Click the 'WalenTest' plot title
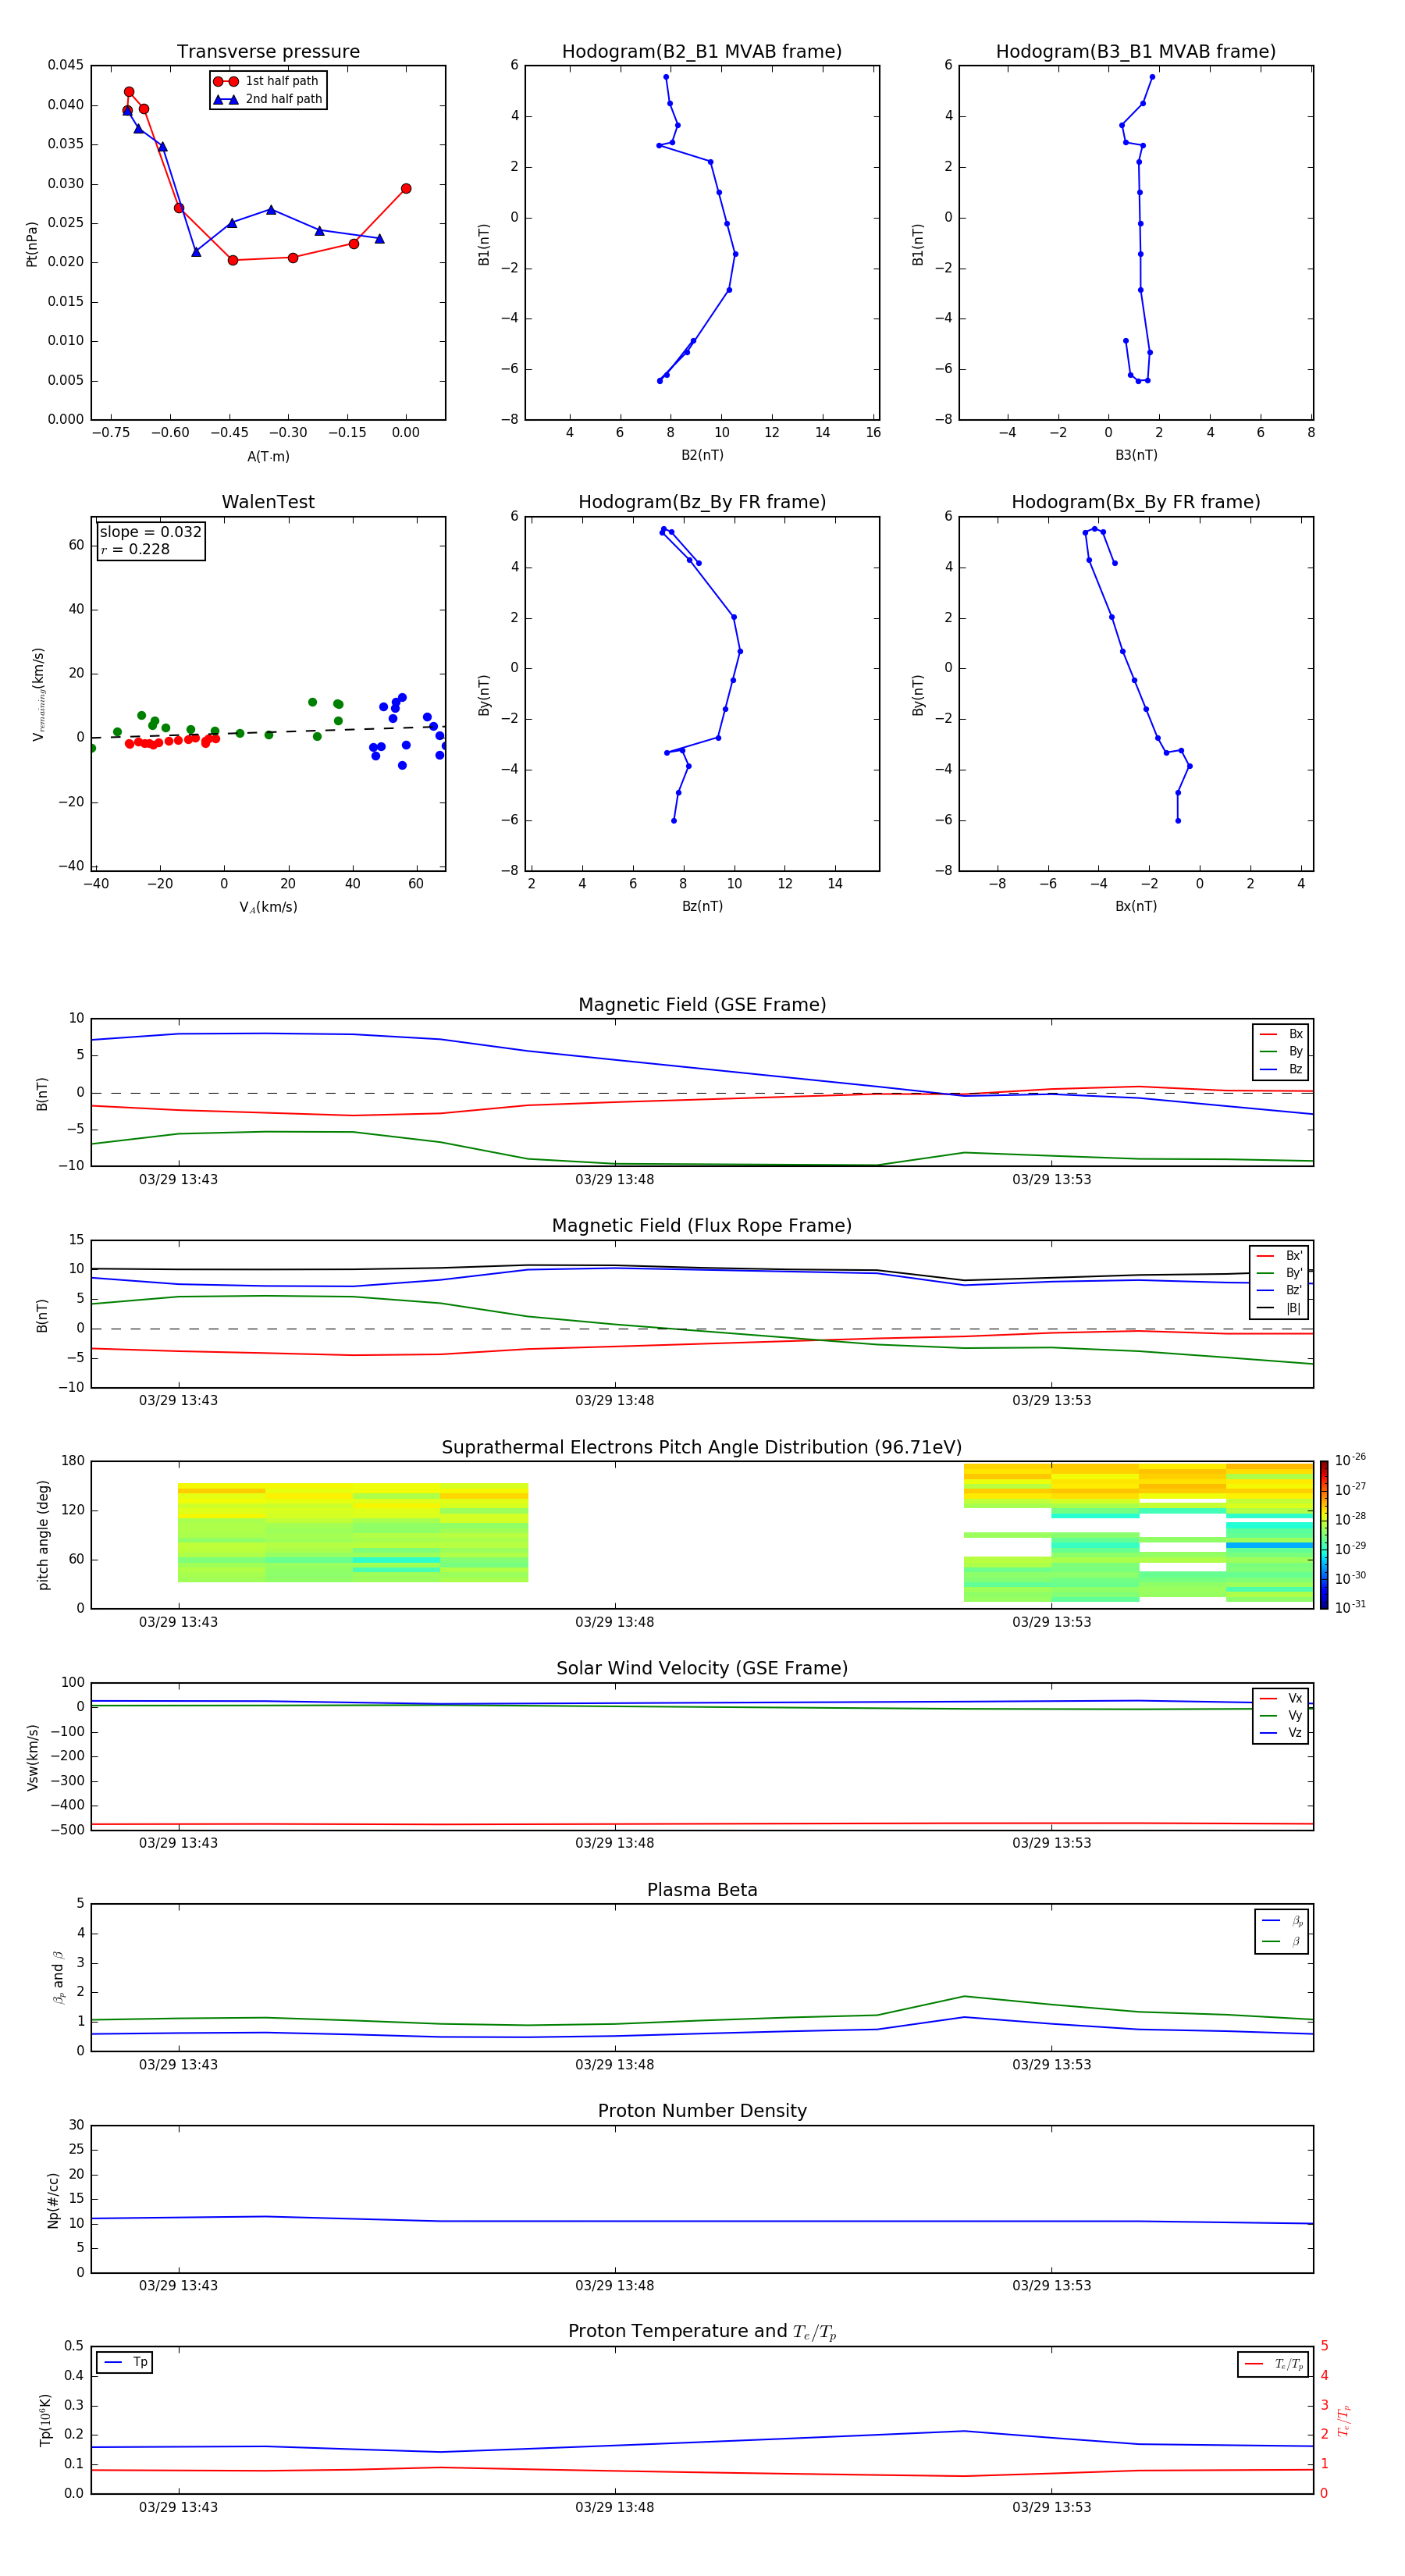This screenshot has height=2576, width=1405. point(268,502)
